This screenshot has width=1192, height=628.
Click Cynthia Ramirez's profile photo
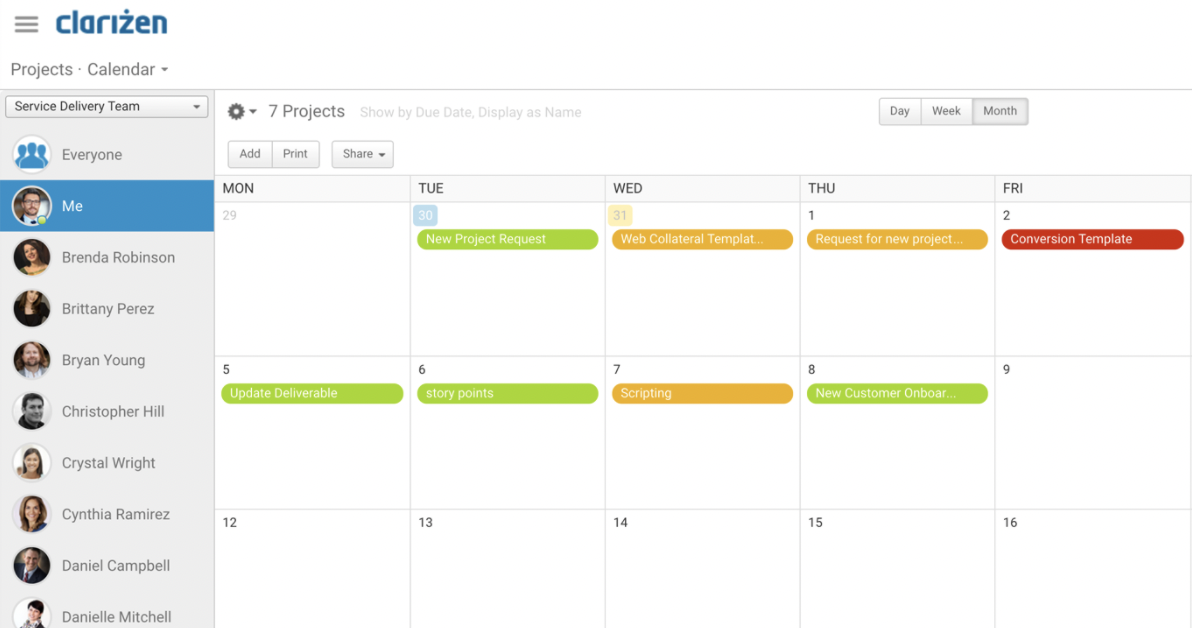[32, 514]
